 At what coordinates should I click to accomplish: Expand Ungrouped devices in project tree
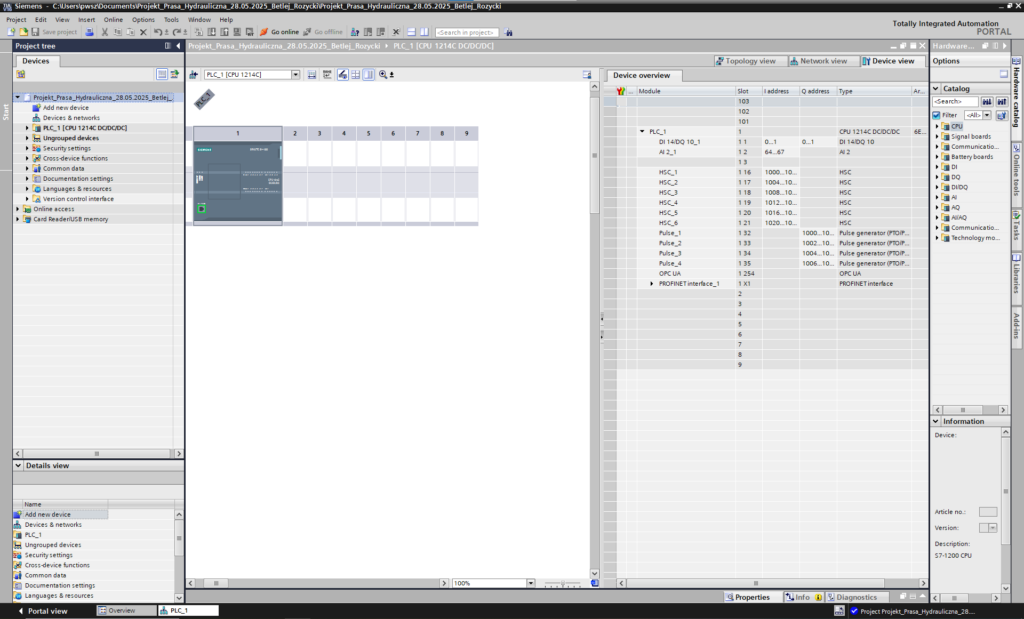pos(27,138)
